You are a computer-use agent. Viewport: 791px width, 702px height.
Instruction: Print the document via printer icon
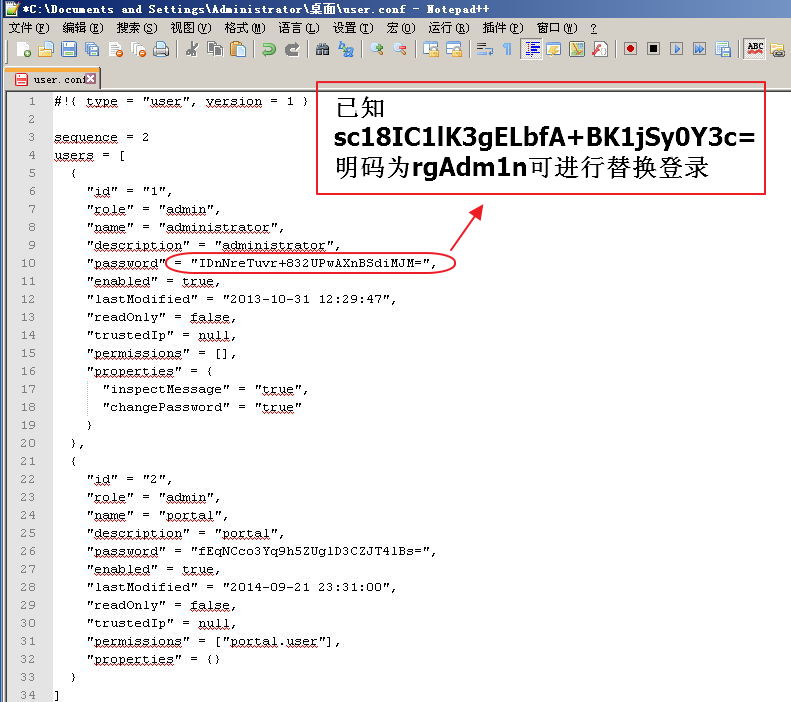pos(161,49)
